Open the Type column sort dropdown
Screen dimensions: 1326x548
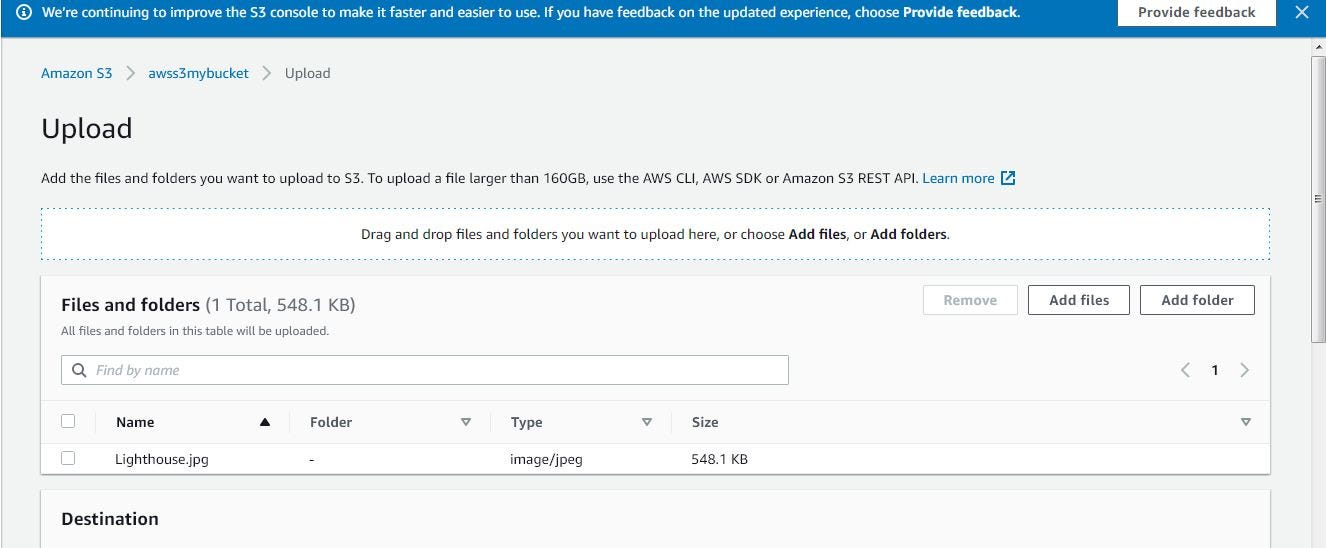(x=646, y=422)
